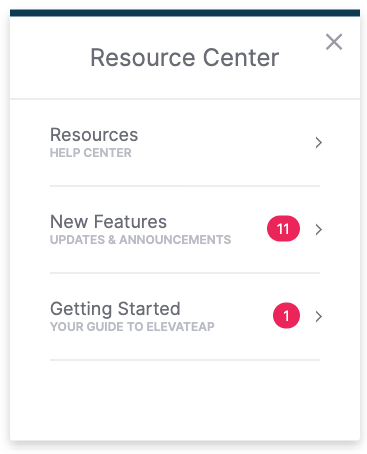
Task: Click the separator below New Features row
Action: (x=185, y=273)
